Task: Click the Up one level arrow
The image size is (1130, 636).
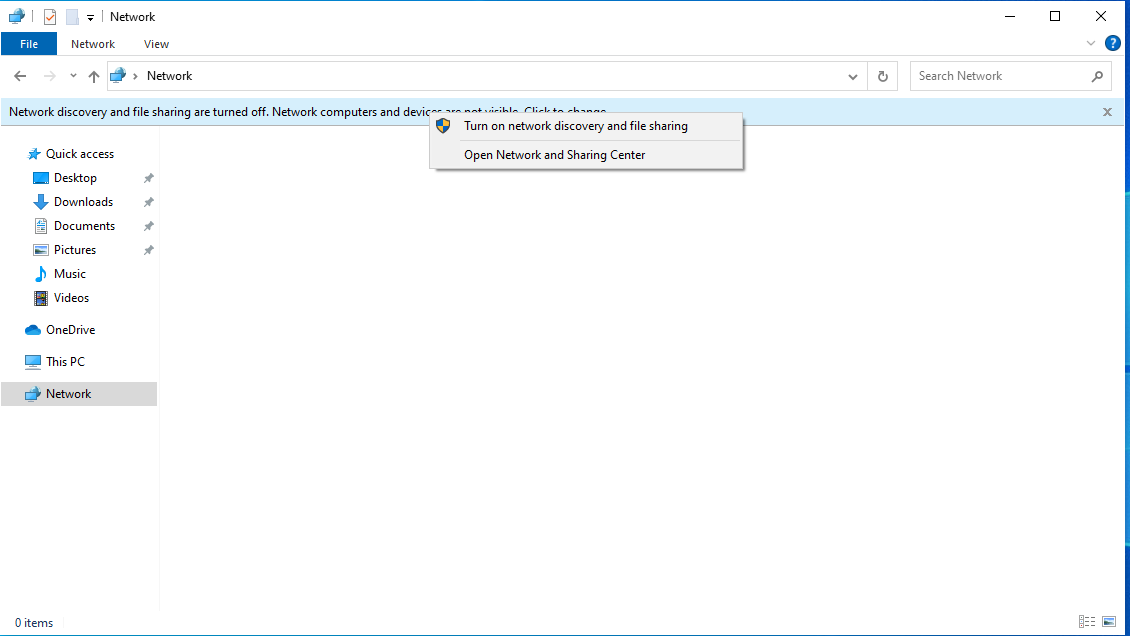Action: tap(93, 75)
